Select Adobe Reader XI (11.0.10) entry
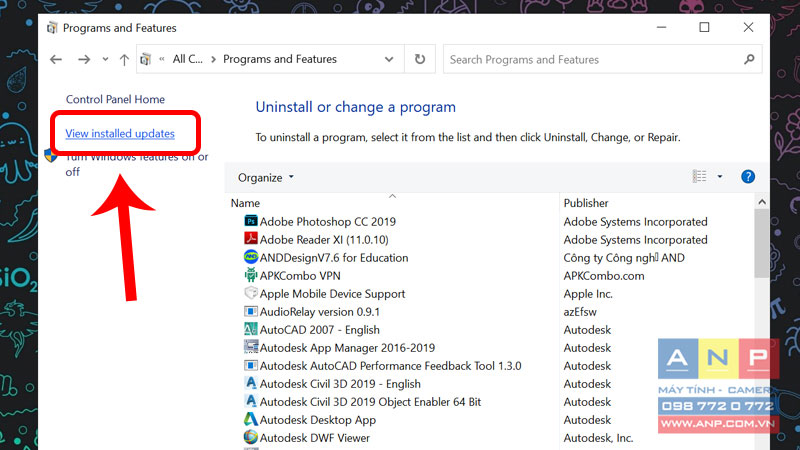Image resolution: width=800 pixels, height=450 pixels. [324, 239]
